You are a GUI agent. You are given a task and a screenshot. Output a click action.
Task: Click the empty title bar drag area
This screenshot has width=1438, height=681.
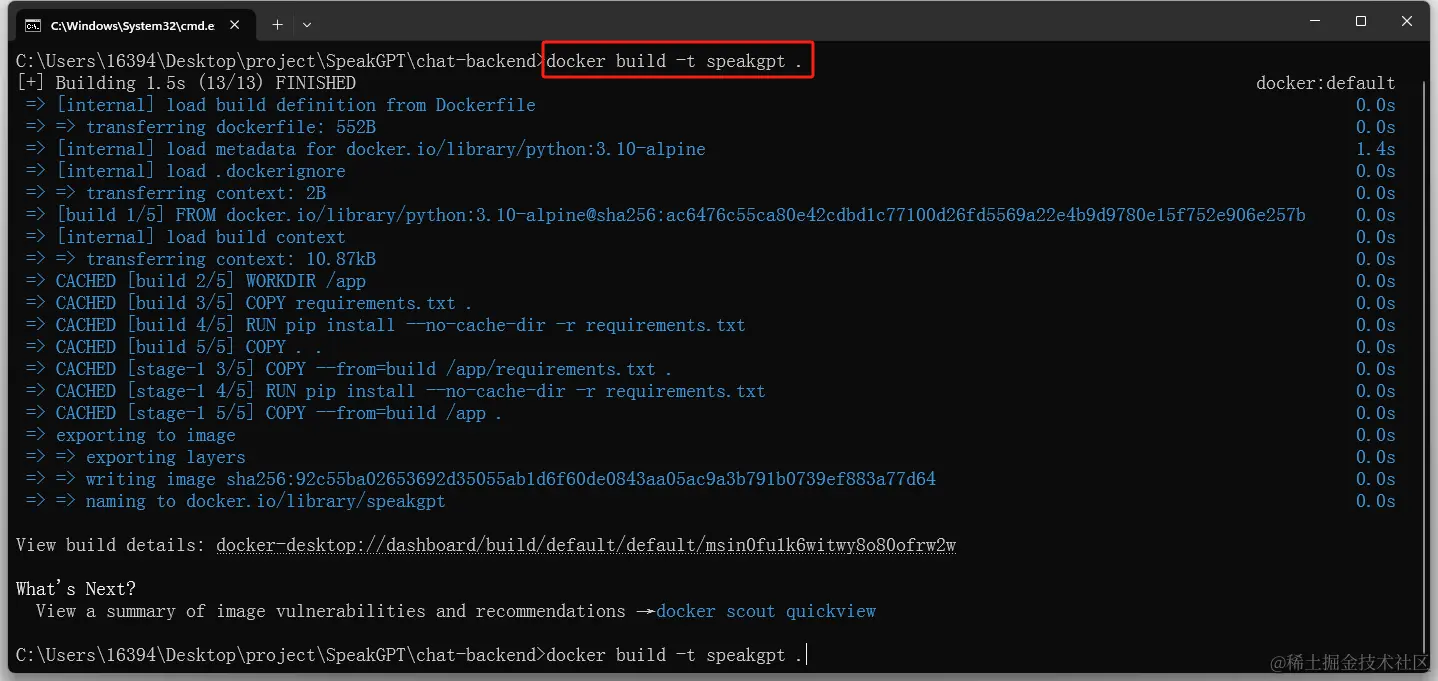800,22
